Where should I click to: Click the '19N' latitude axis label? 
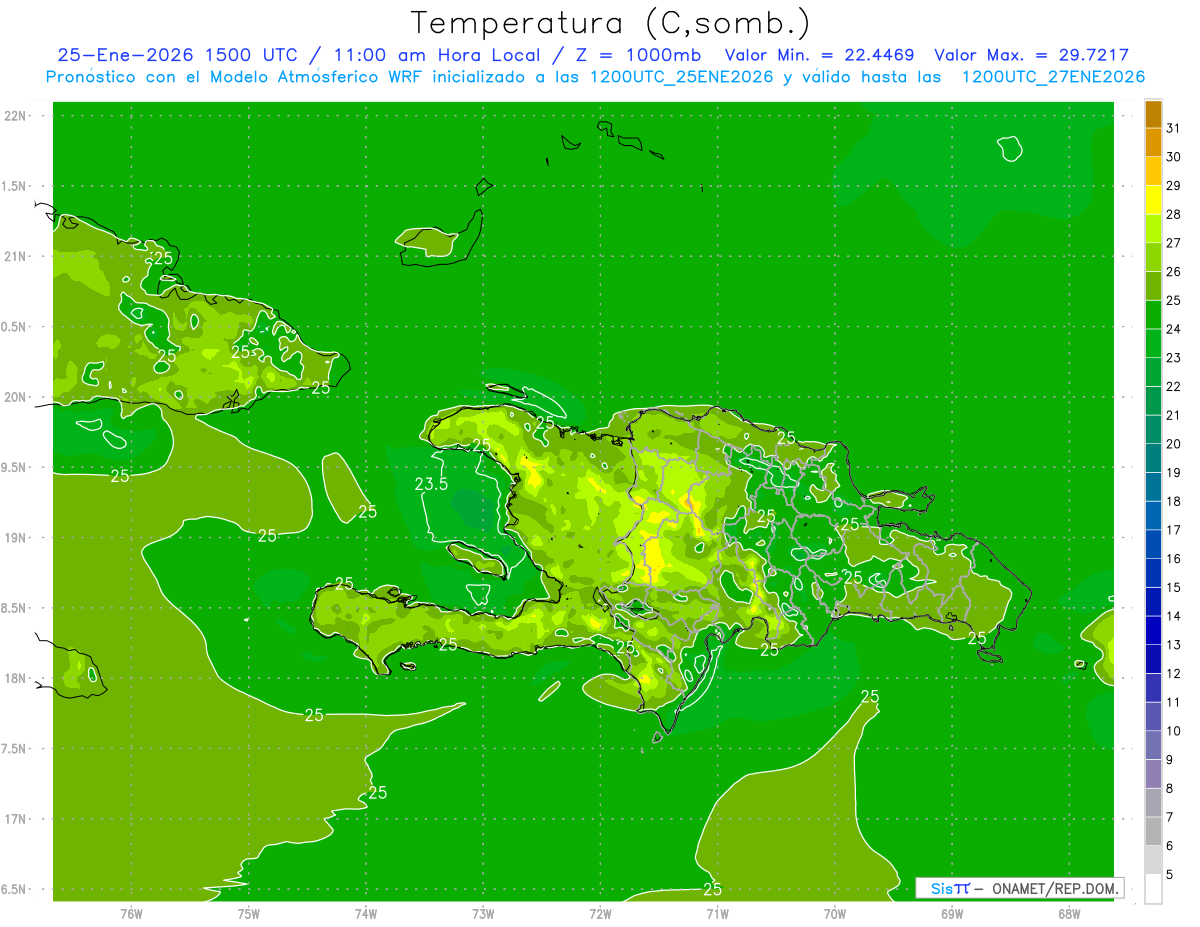tap(14, 538)
